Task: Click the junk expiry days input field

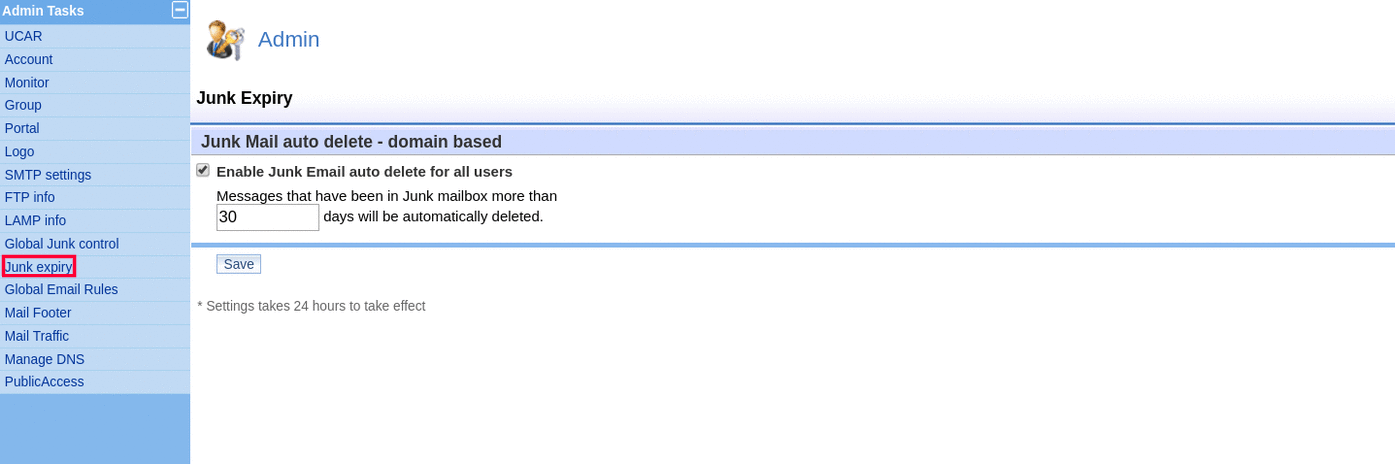Action: (x=267, y=217)
